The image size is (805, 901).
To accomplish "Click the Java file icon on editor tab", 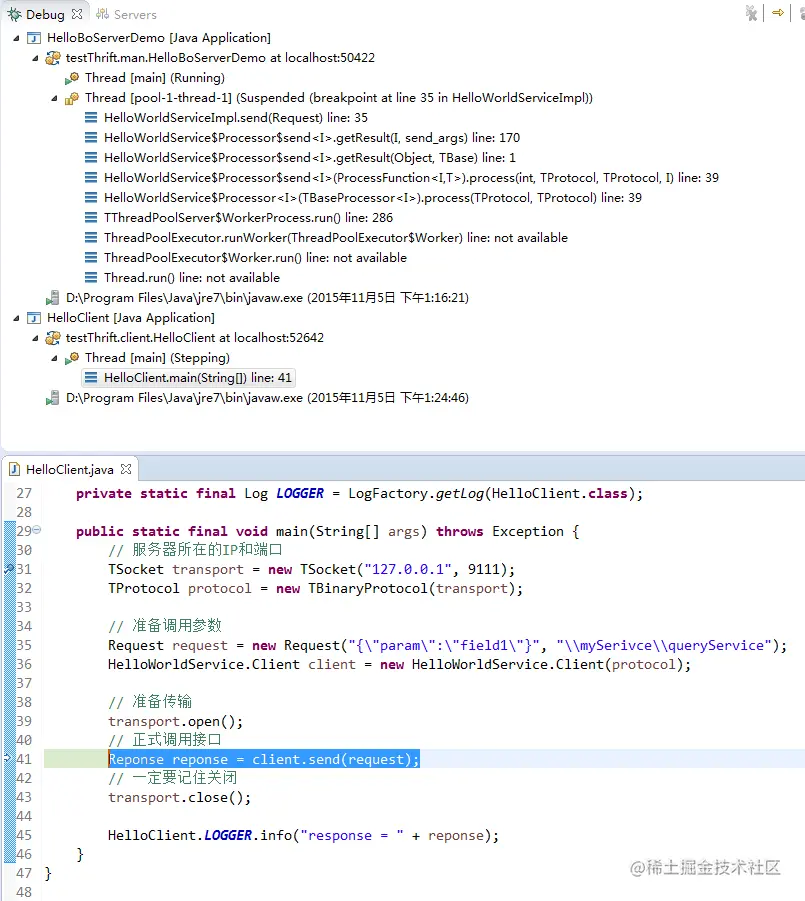I will coord(15,469).
